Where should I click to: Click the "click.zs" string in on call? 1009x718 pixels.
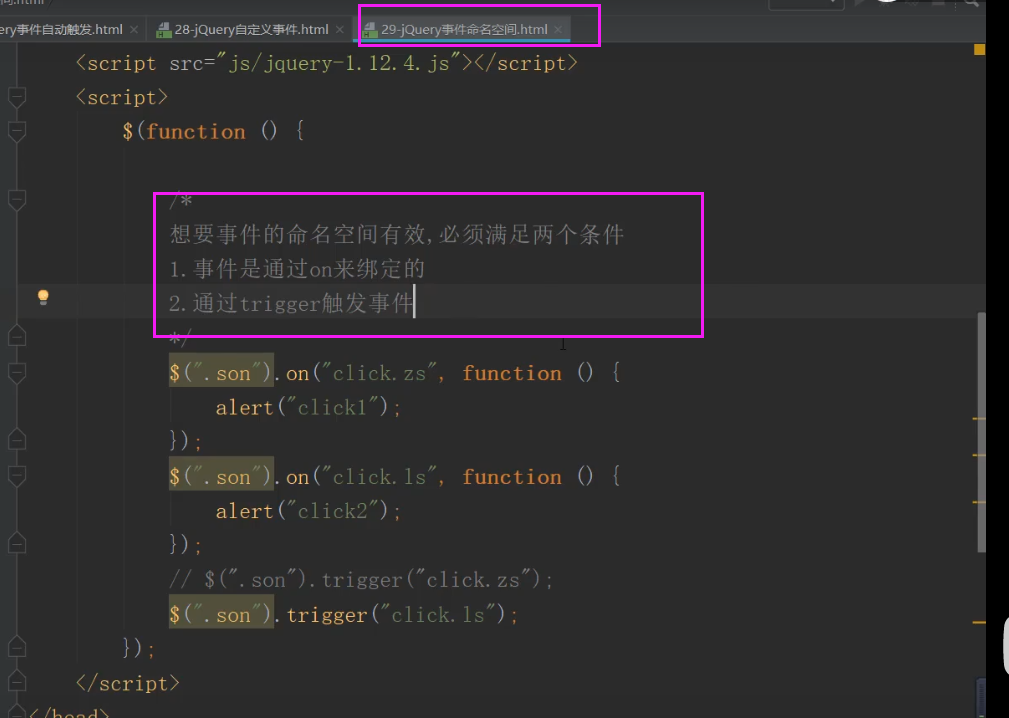click(379, 373)
